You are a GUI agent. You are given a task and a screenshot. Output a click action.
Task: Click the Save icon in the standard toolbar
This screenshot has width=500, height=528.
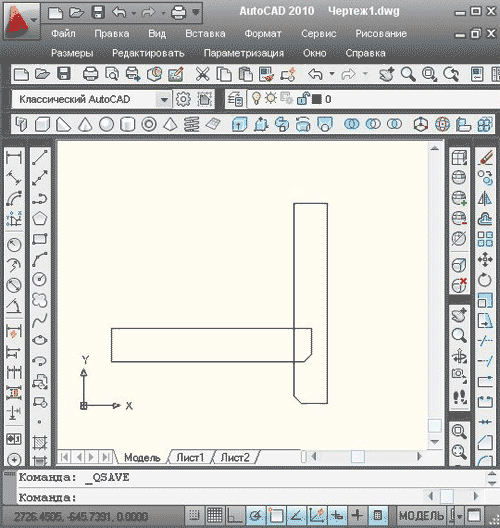[64, 73]
